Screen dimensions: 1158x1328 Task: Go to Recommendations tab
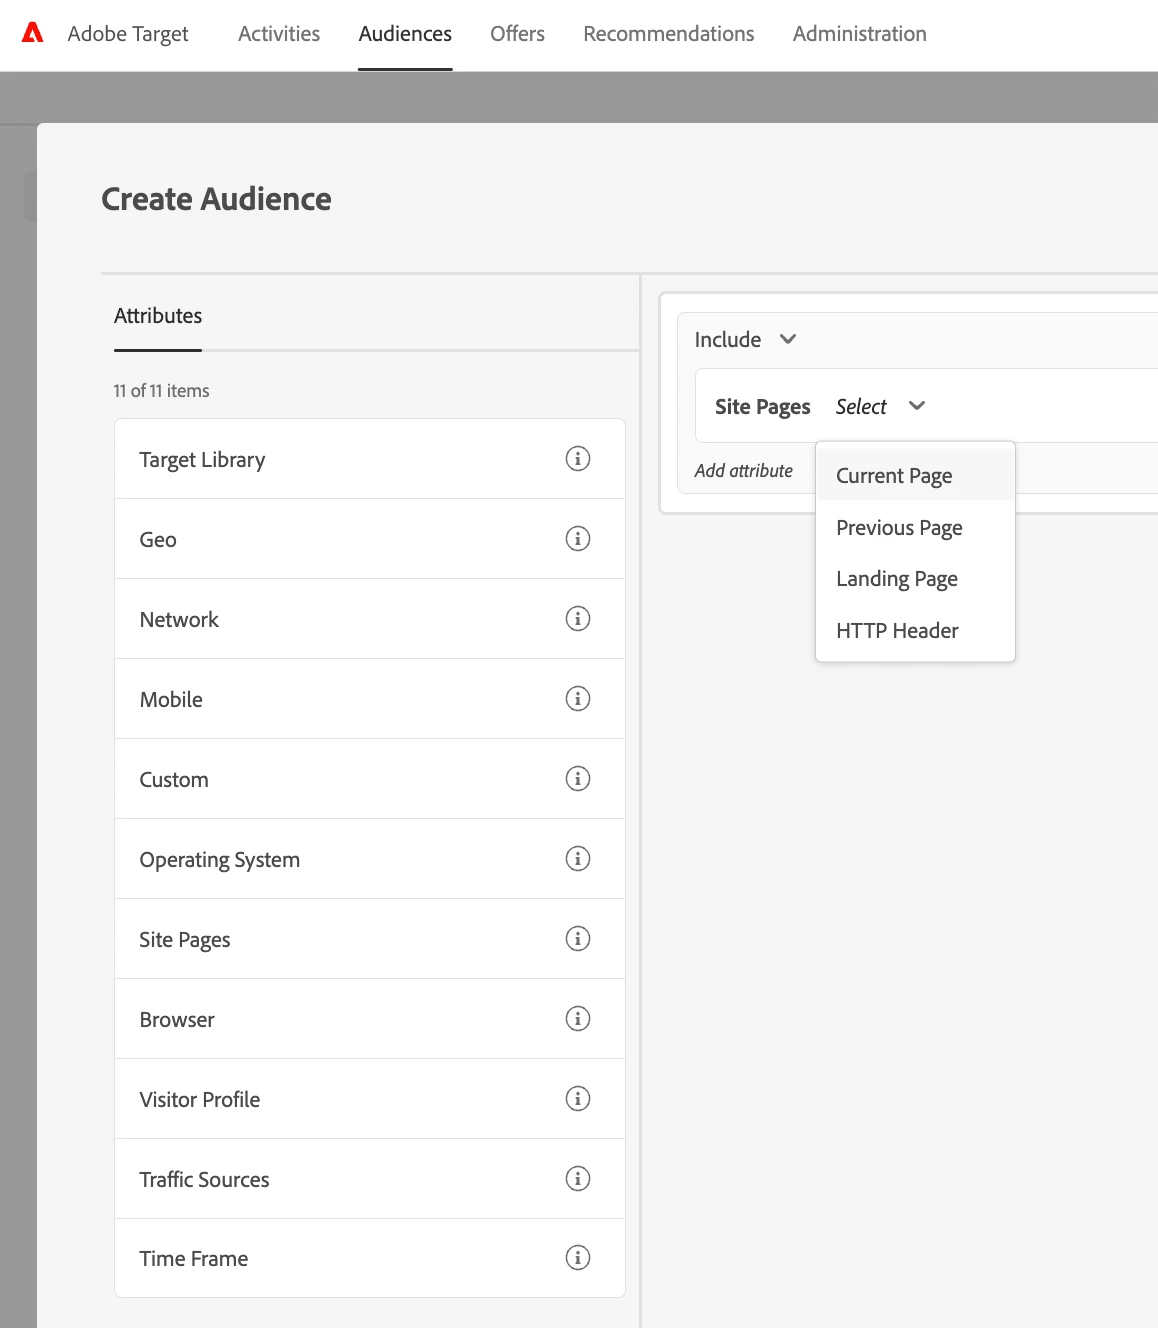click(669, 34)
